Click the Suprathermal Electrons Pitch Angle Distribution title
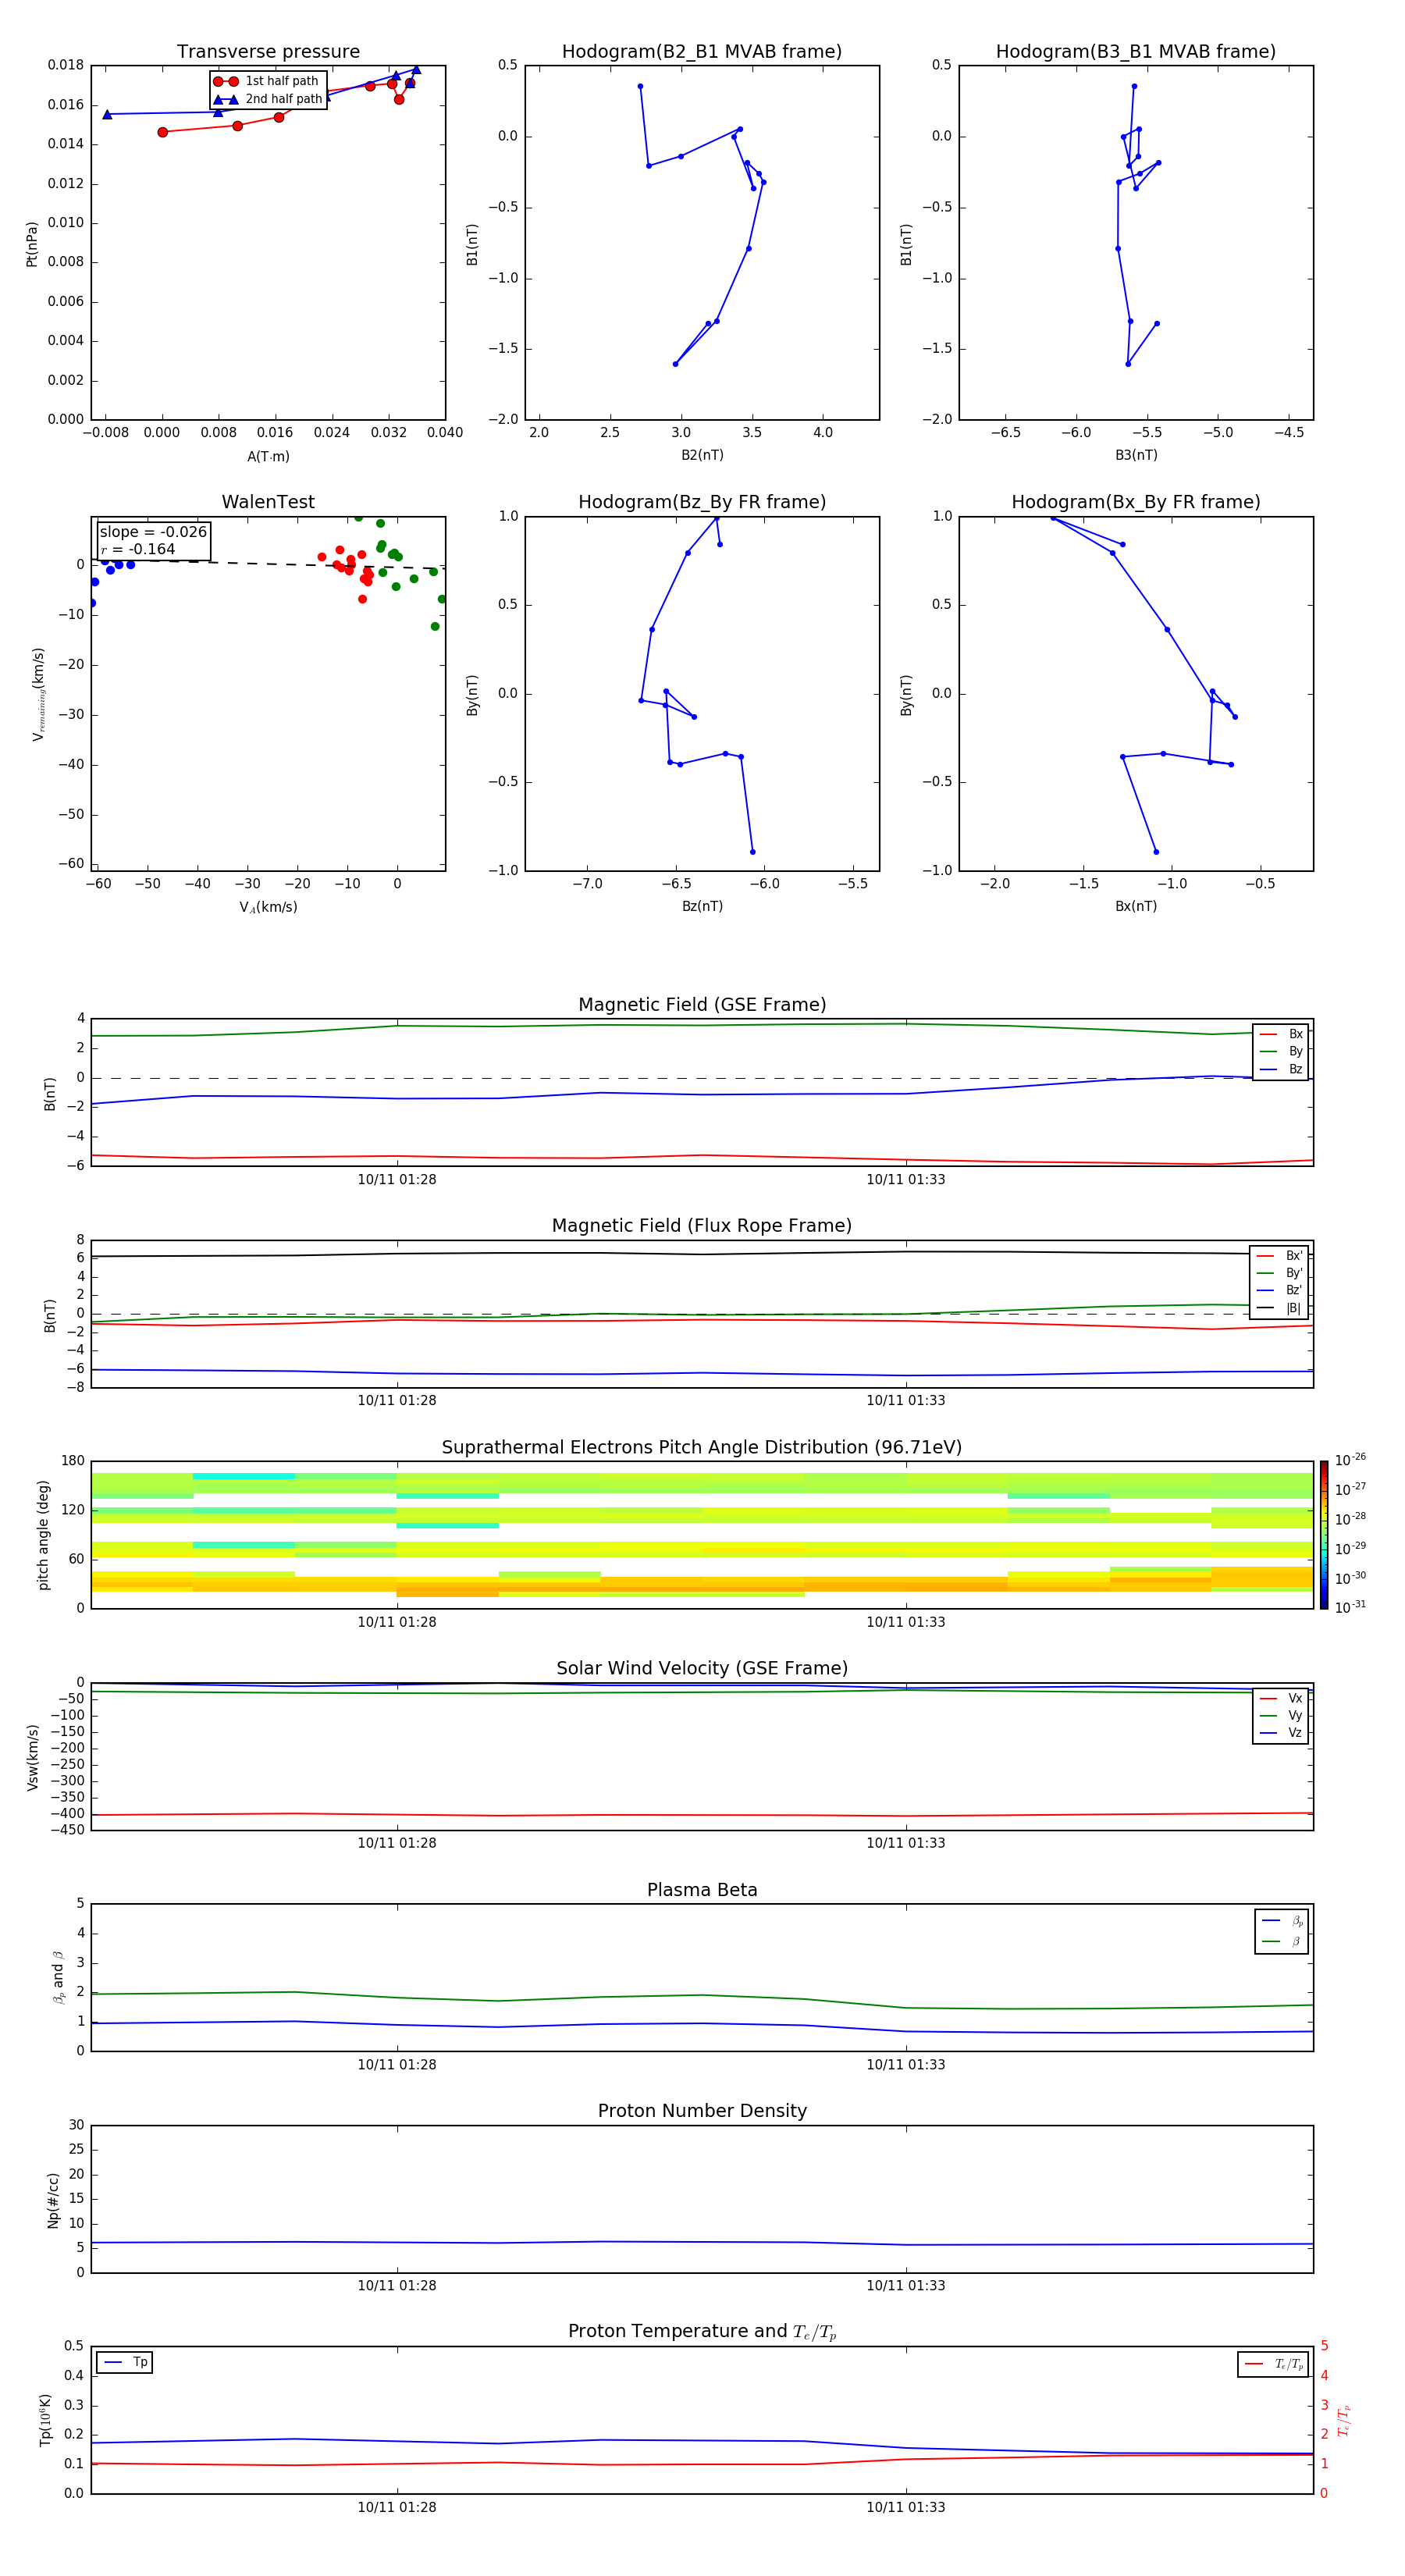Image resolution: width=1405 pixels, height=2576 pixels. 702,1448
